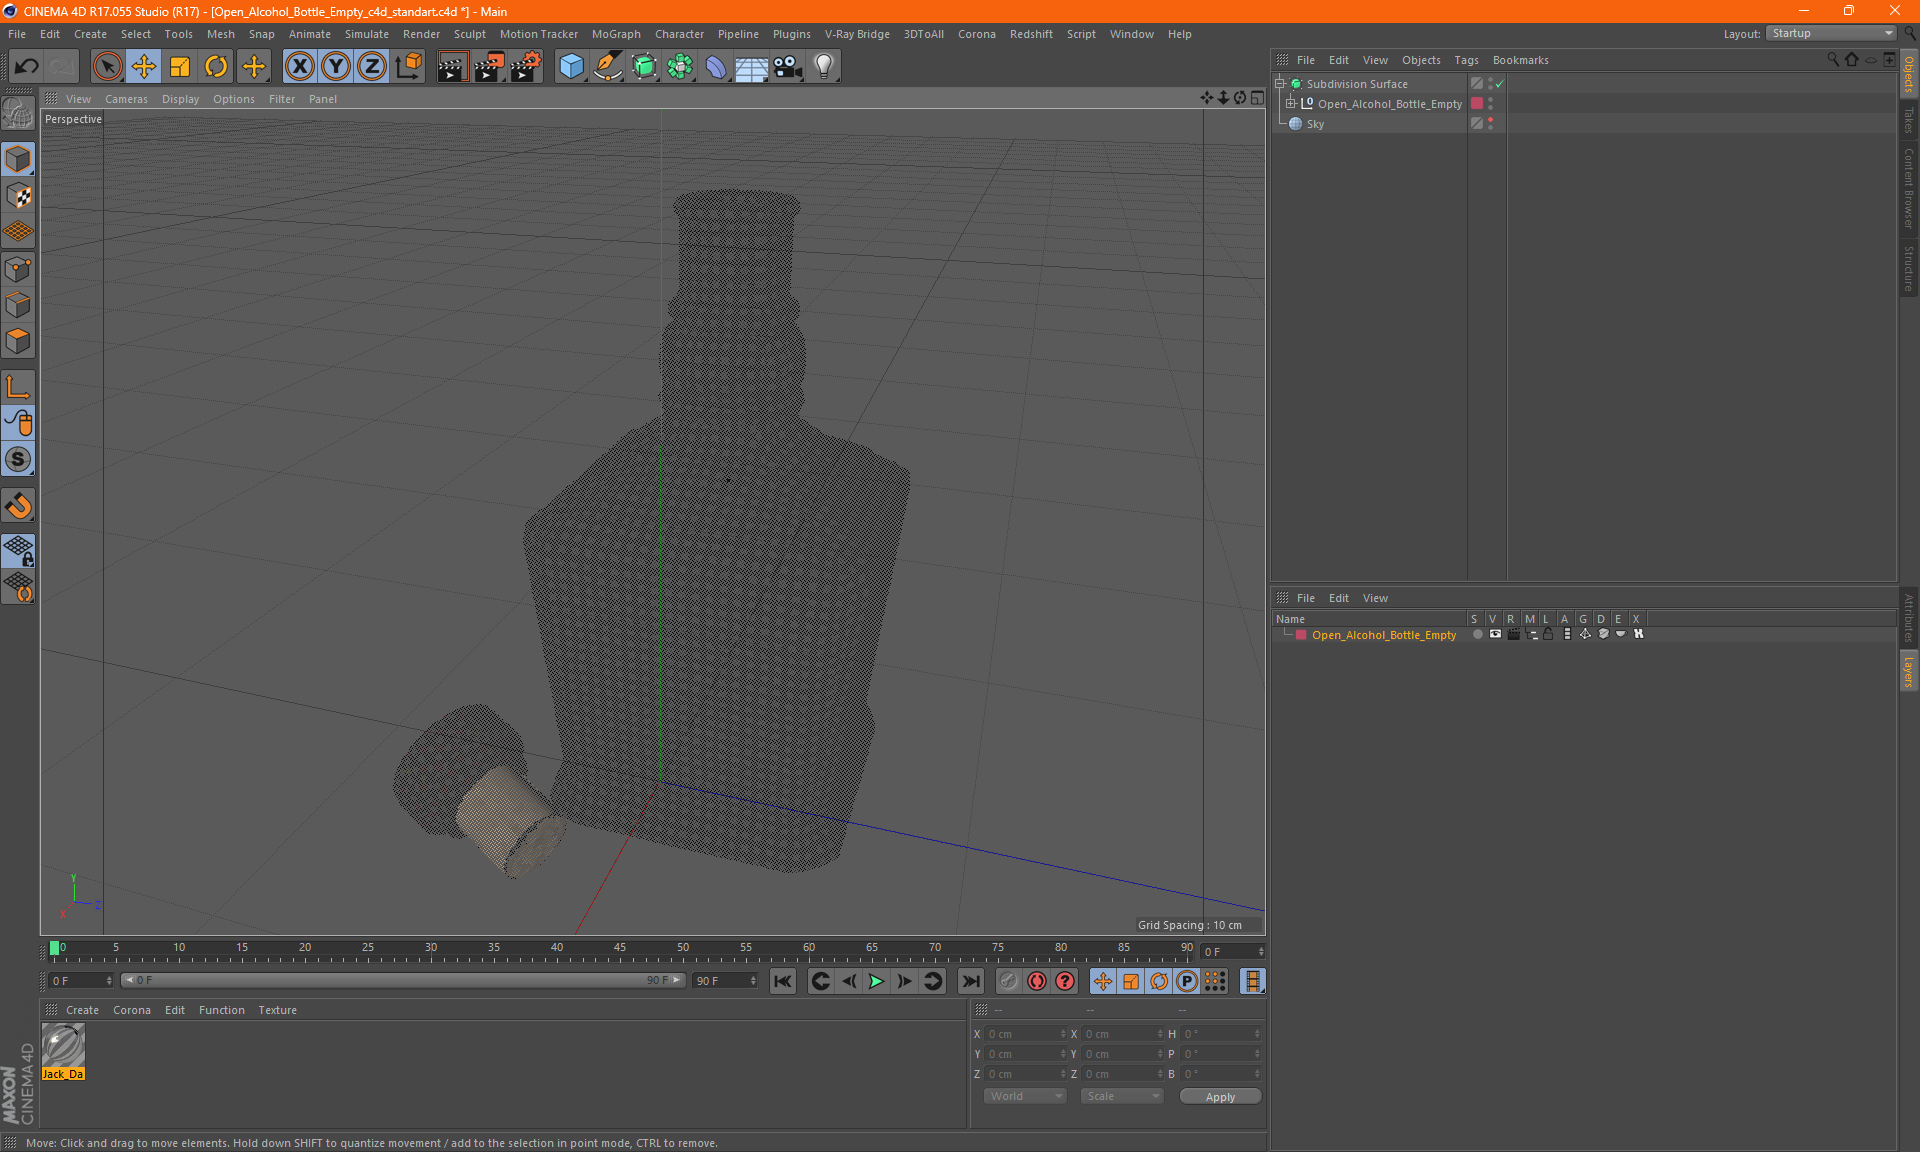The image size is (1920, 1152).
Task: Click the preview range slider bar
Action: (403, 980)
